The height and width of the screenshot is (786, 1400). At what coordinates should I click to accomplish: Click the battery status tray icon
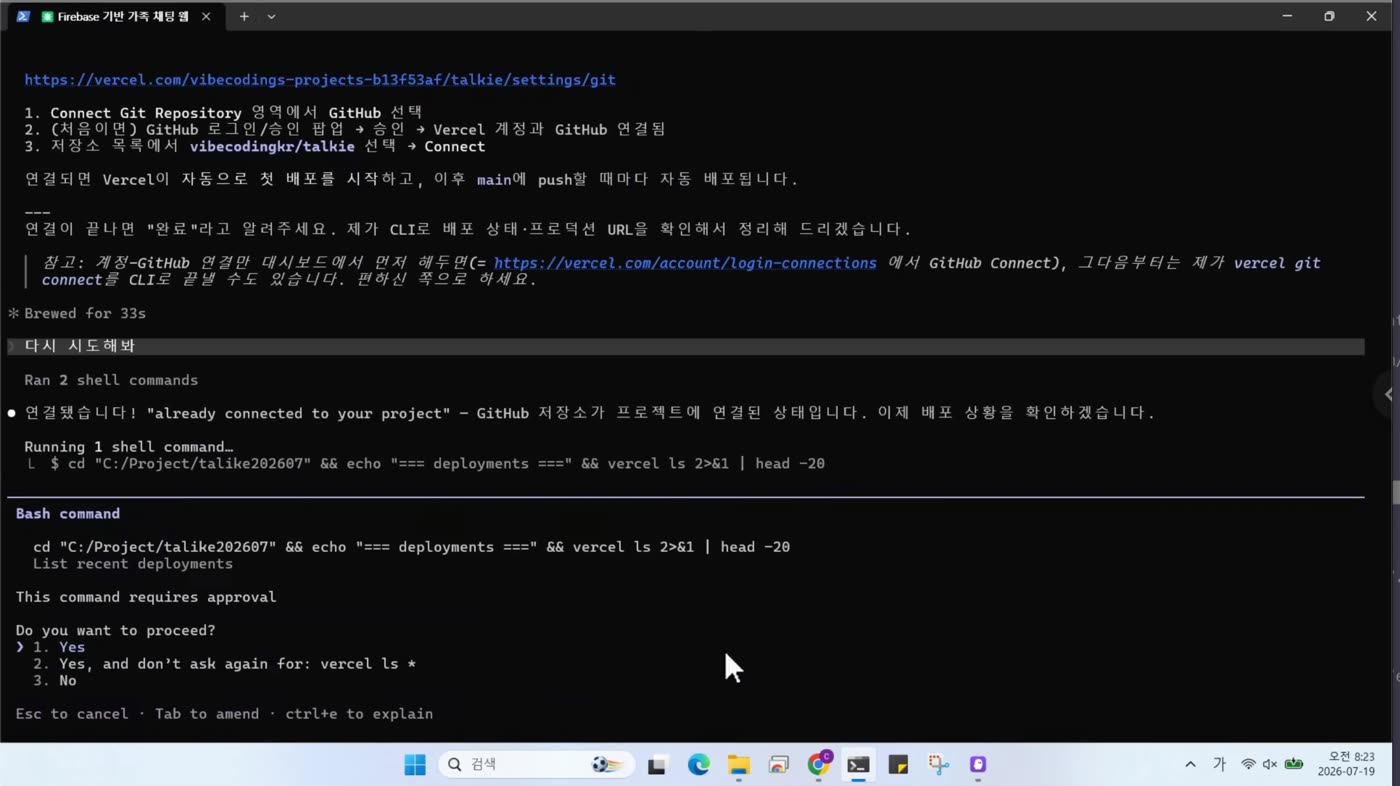click(1294, 765)
